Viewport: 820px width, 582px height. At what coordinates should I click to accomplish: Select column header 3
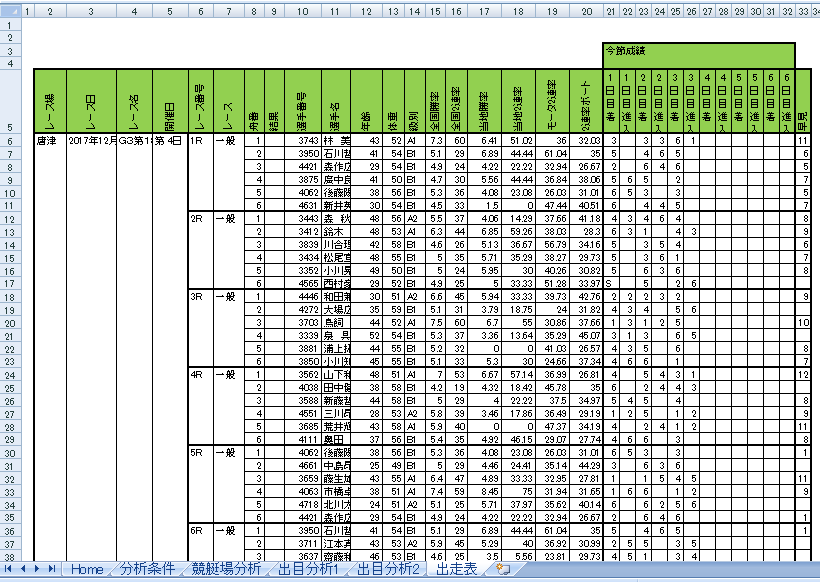pos(91,11)
